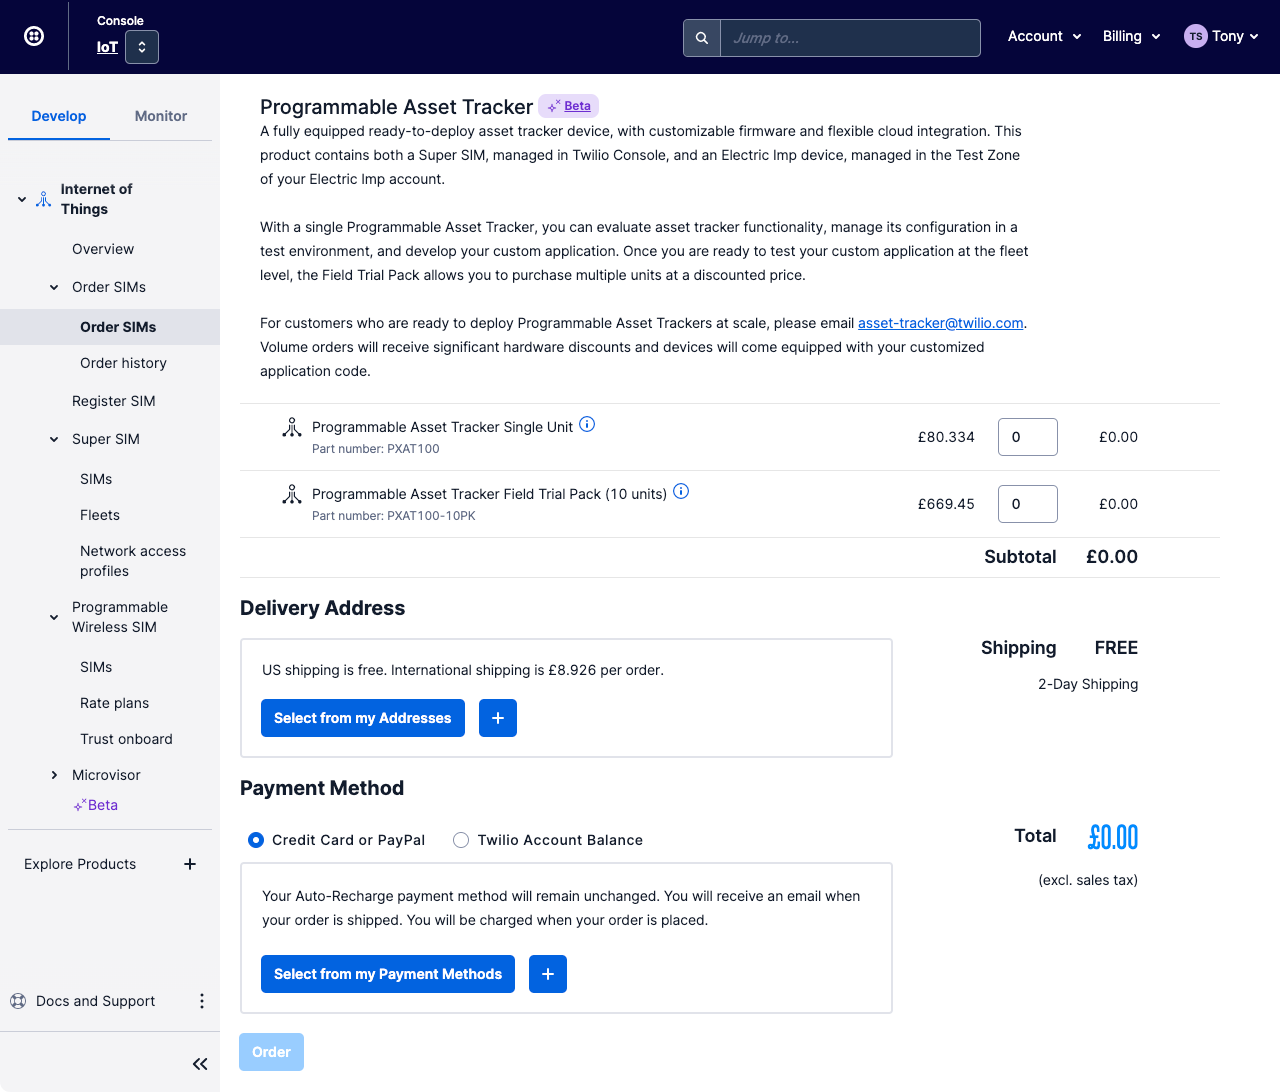Screen dimensions: 1280x1092
Task: Switch to the Monitor tab
Action: [161, 116]
